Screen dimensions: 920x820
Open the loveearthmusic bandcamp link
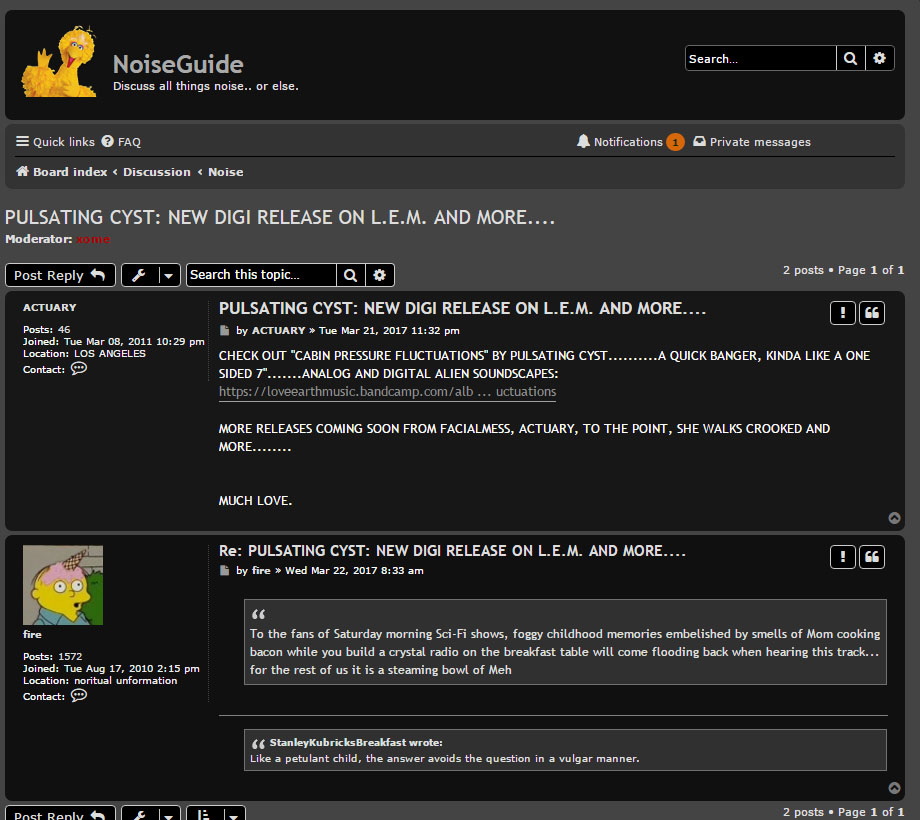coord(387,392)
